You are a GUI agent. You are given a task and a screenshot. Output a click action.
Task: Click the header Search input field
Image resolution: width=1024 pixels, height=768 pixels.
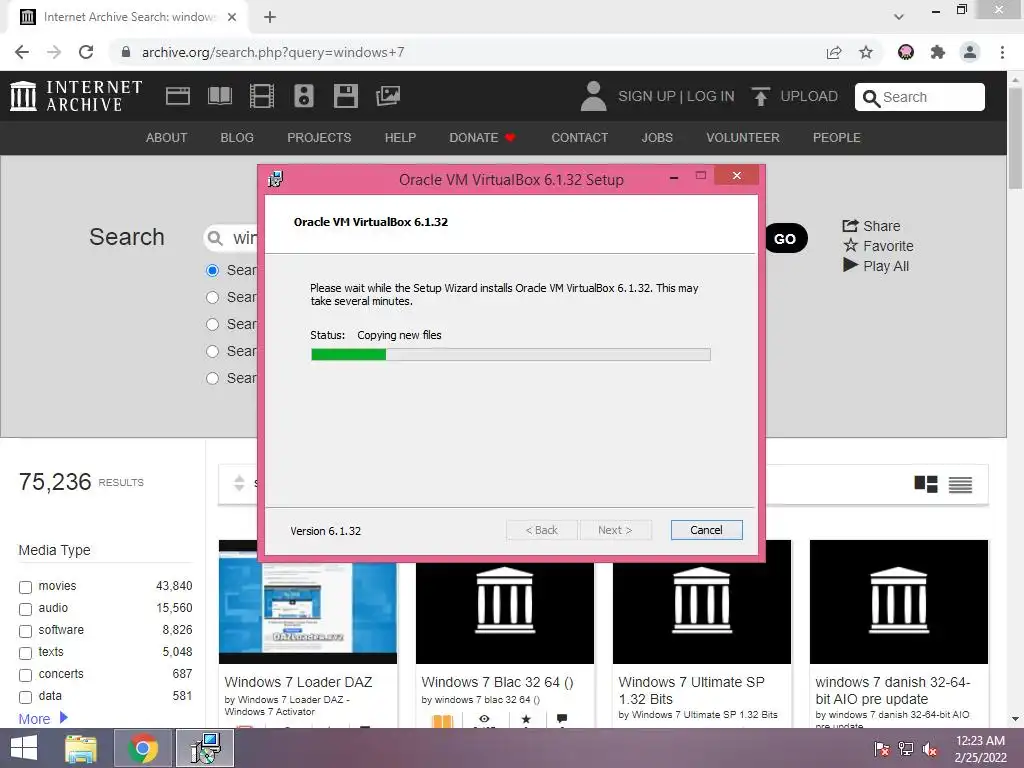pyautogui.click(x=920, y=97)
